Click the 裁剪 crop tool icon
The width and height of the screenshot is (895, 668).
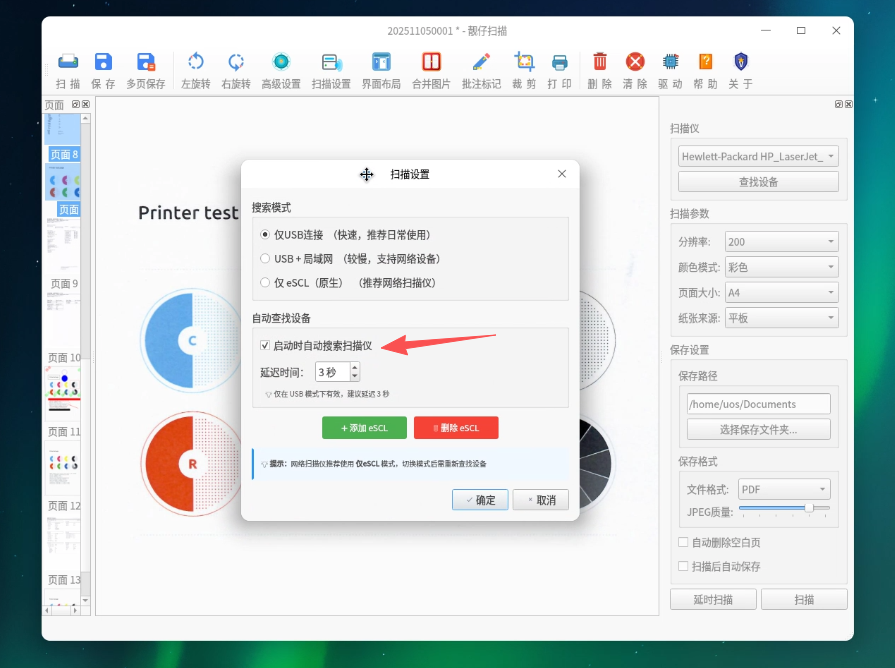tap(524, 62)
